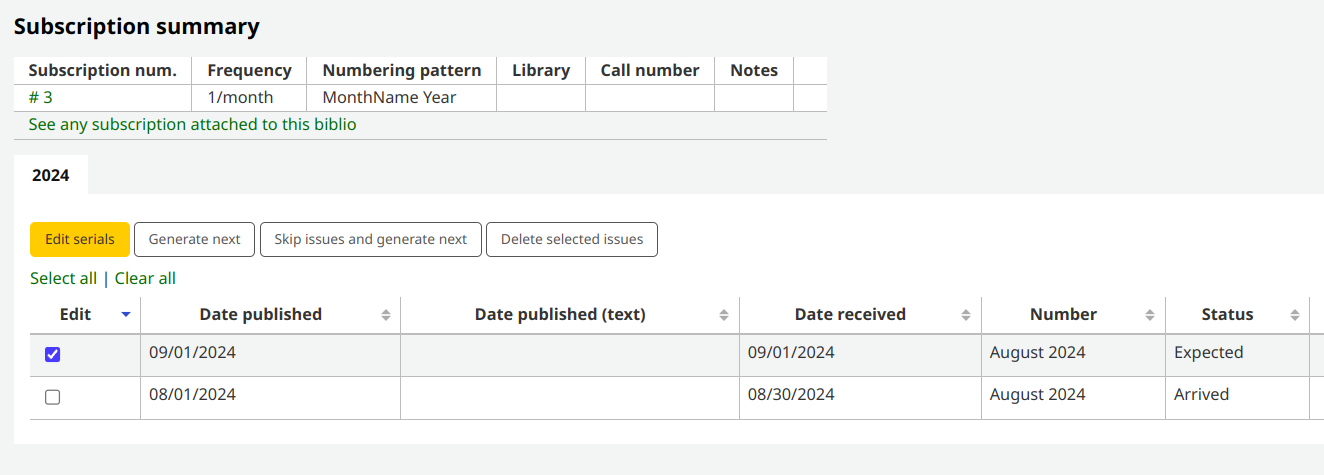Click Skip issues and generate next

(x=370, y=239)
